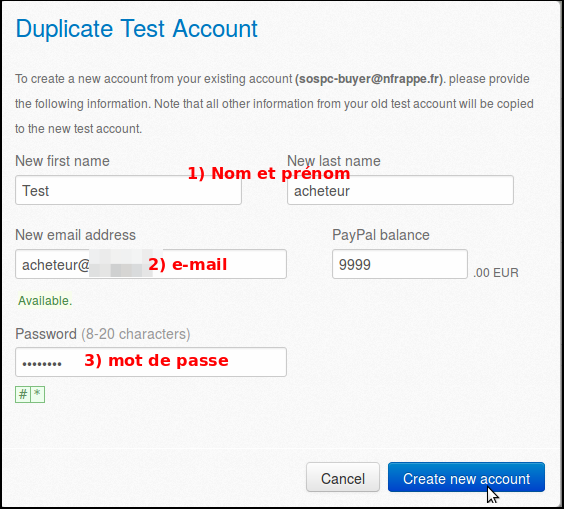Viewport: 564px width, 510px height.
Task: Click the # password strength indicator
Action: click(x=23, y=395)
